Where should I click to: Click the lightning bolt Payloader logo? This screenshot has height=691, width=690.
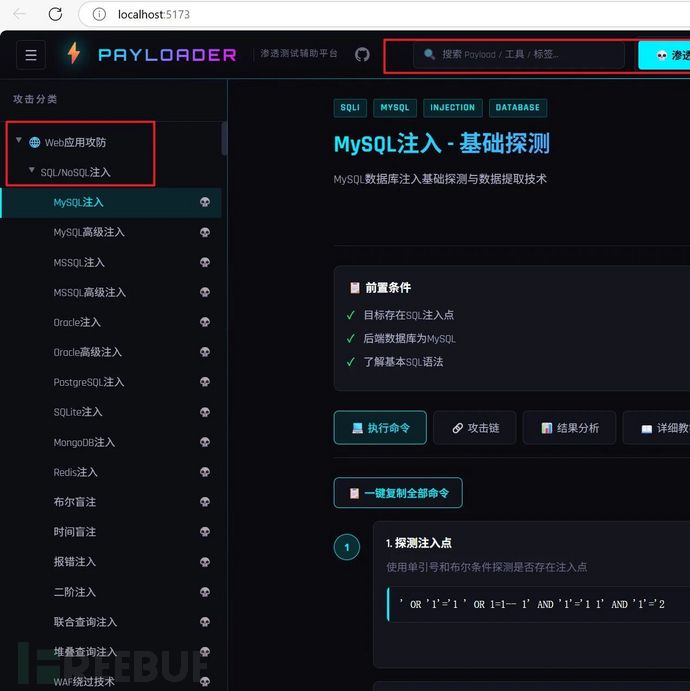(74, 53)
